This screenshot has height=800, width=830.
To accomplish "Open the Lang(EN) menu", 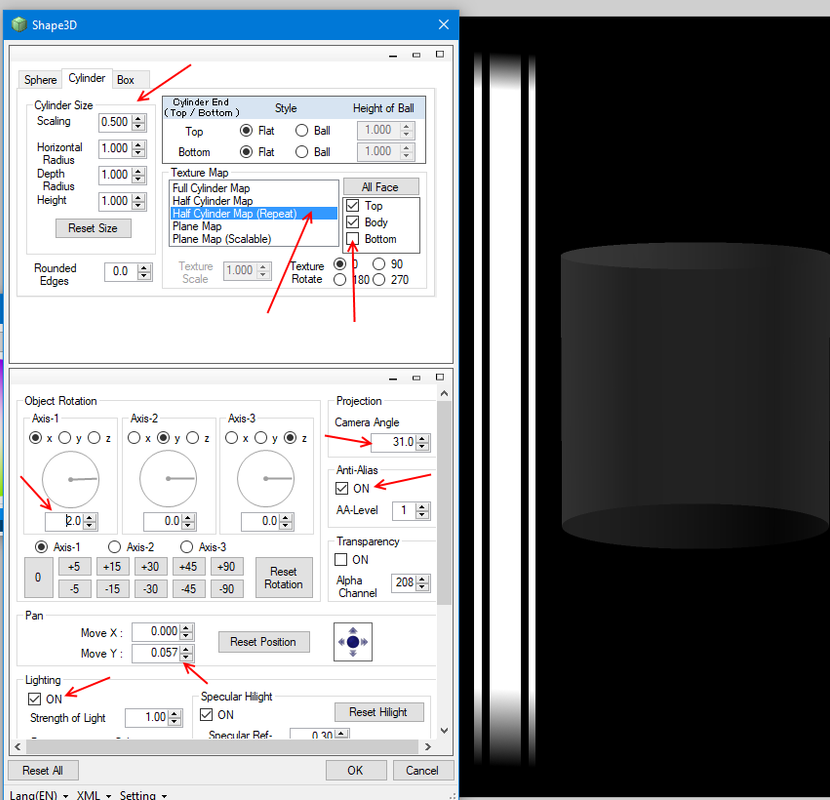I will pyautogui.click(x=39, y=795).
